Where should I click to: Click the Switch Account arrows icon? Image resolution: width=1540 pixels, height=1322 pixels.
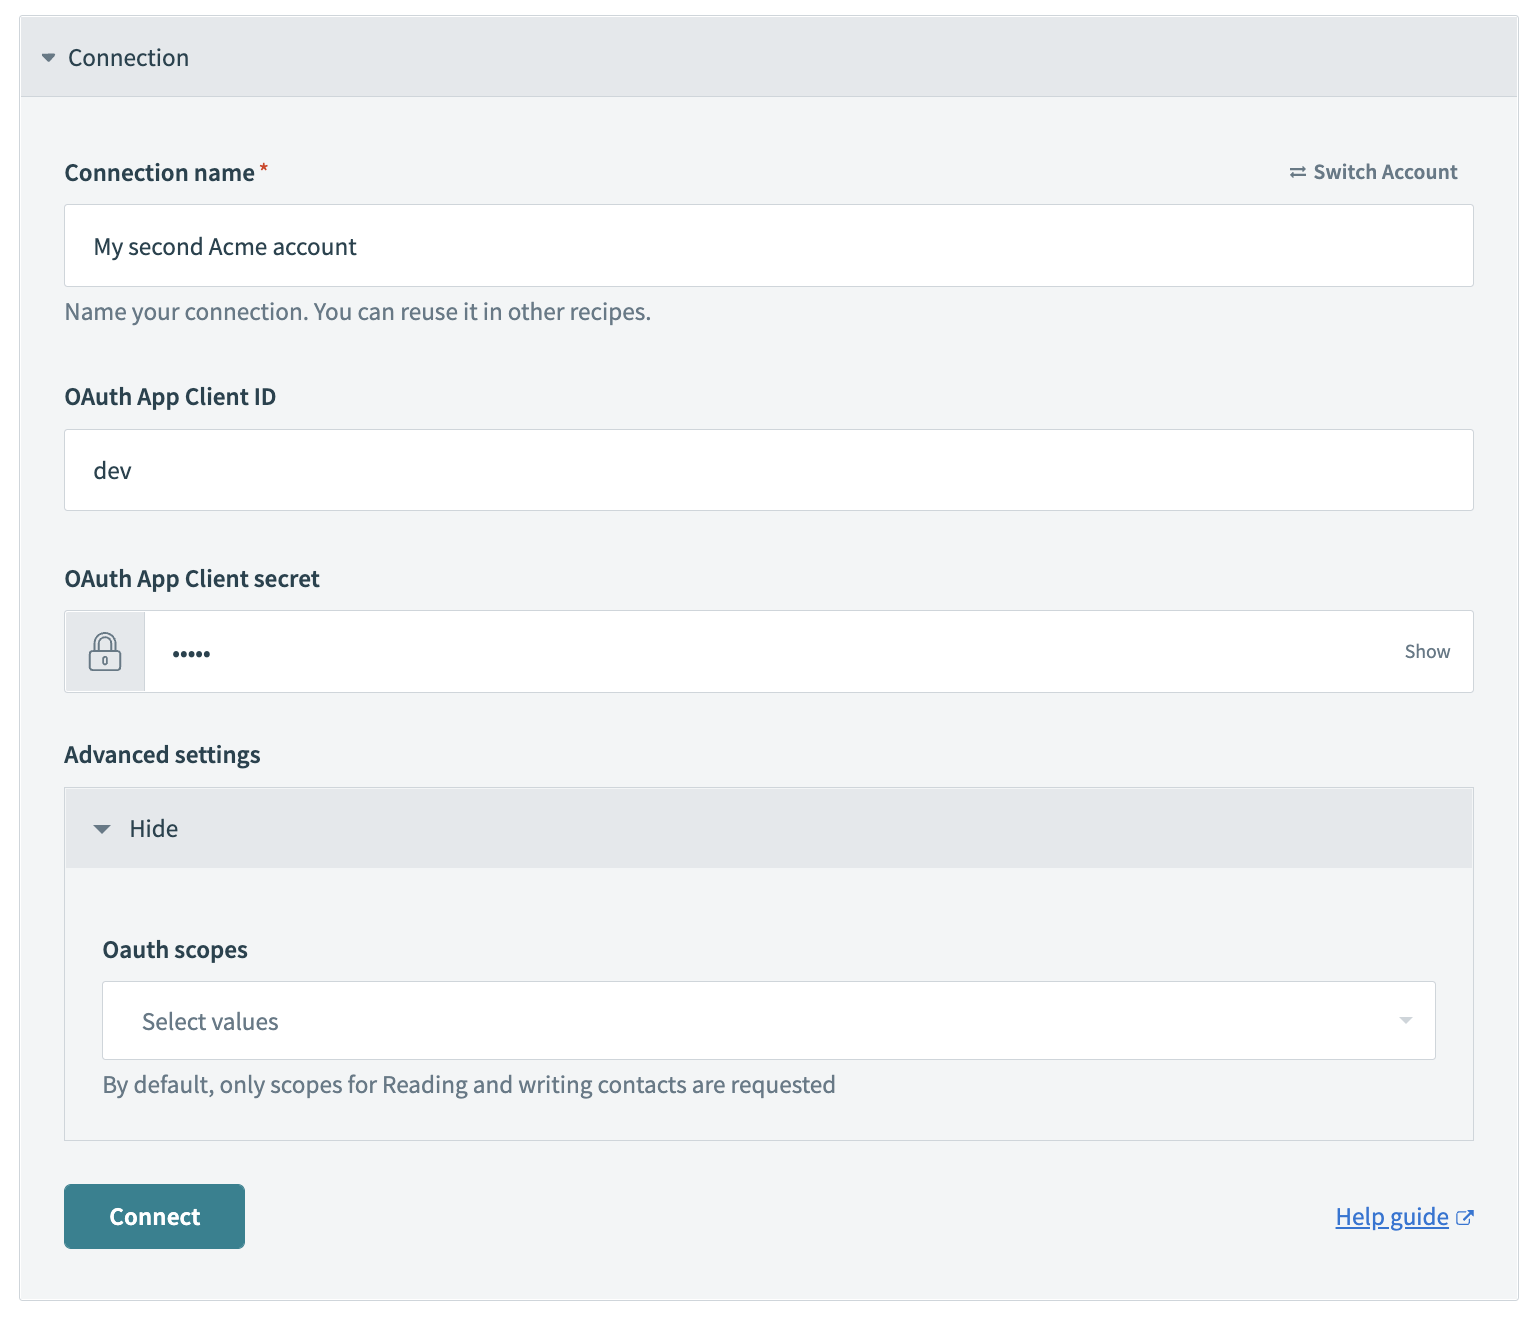point(1297,171)
